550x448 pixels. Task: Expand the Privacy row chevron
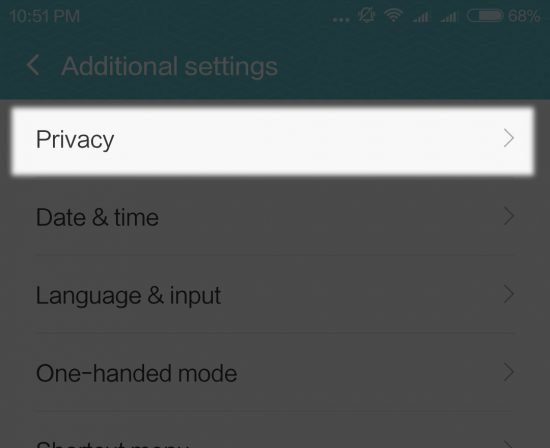pyautogui.click(x=509, y=138)
